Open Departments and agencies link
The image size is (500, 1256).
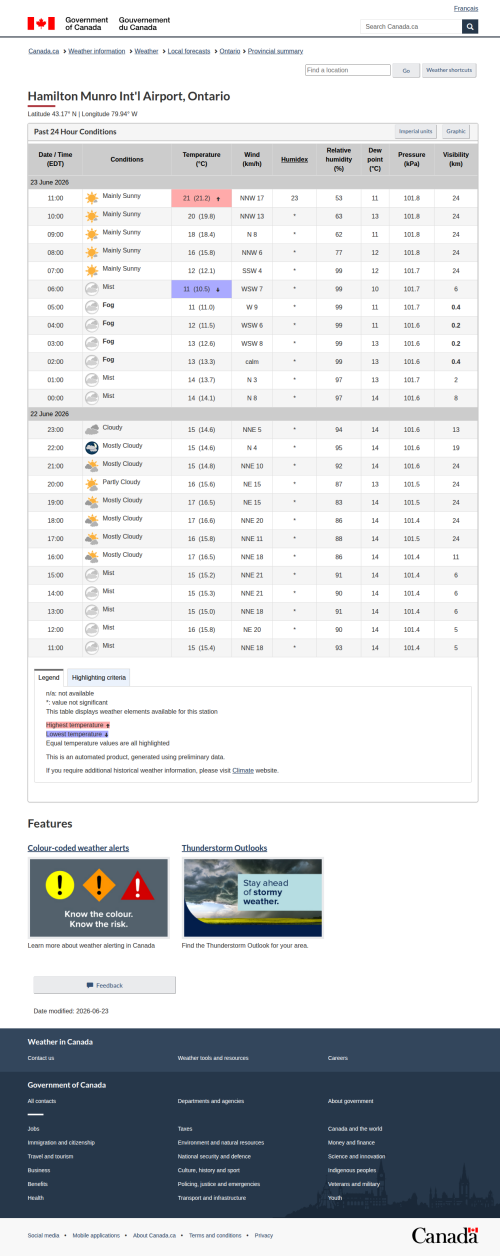tap(211, 1101)
